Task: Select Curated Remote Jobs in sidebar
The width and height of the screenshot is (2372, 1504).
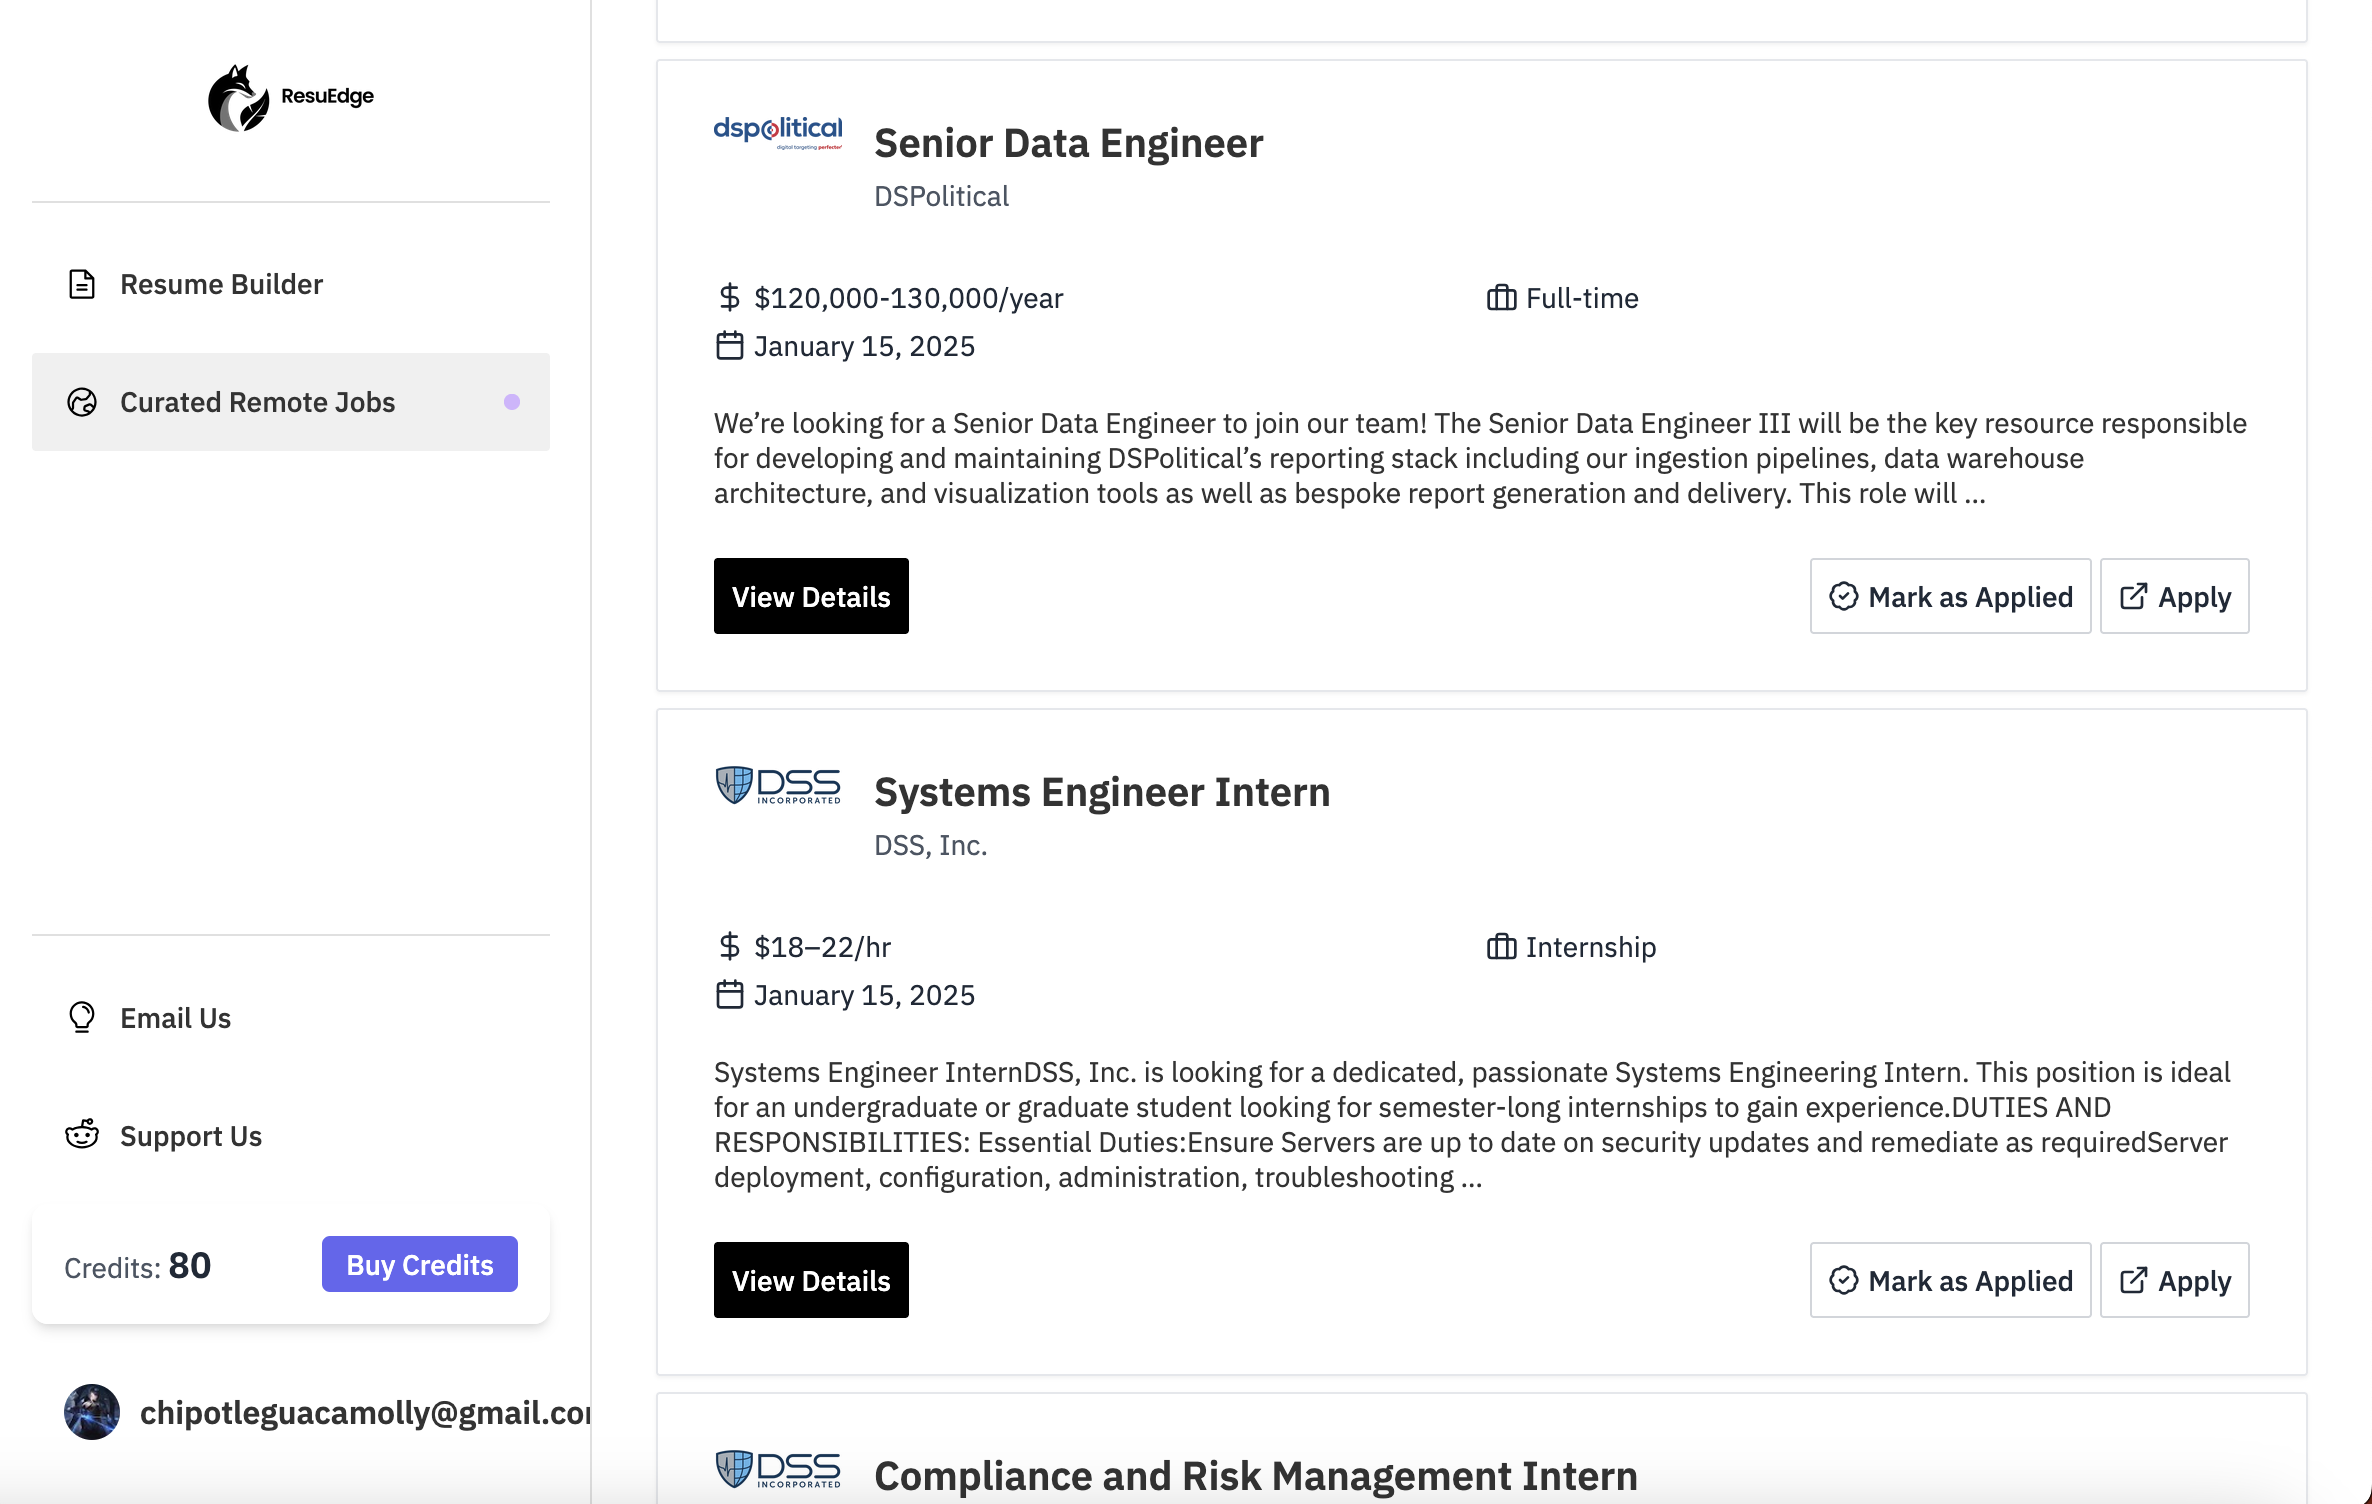Action: [291, 402]
